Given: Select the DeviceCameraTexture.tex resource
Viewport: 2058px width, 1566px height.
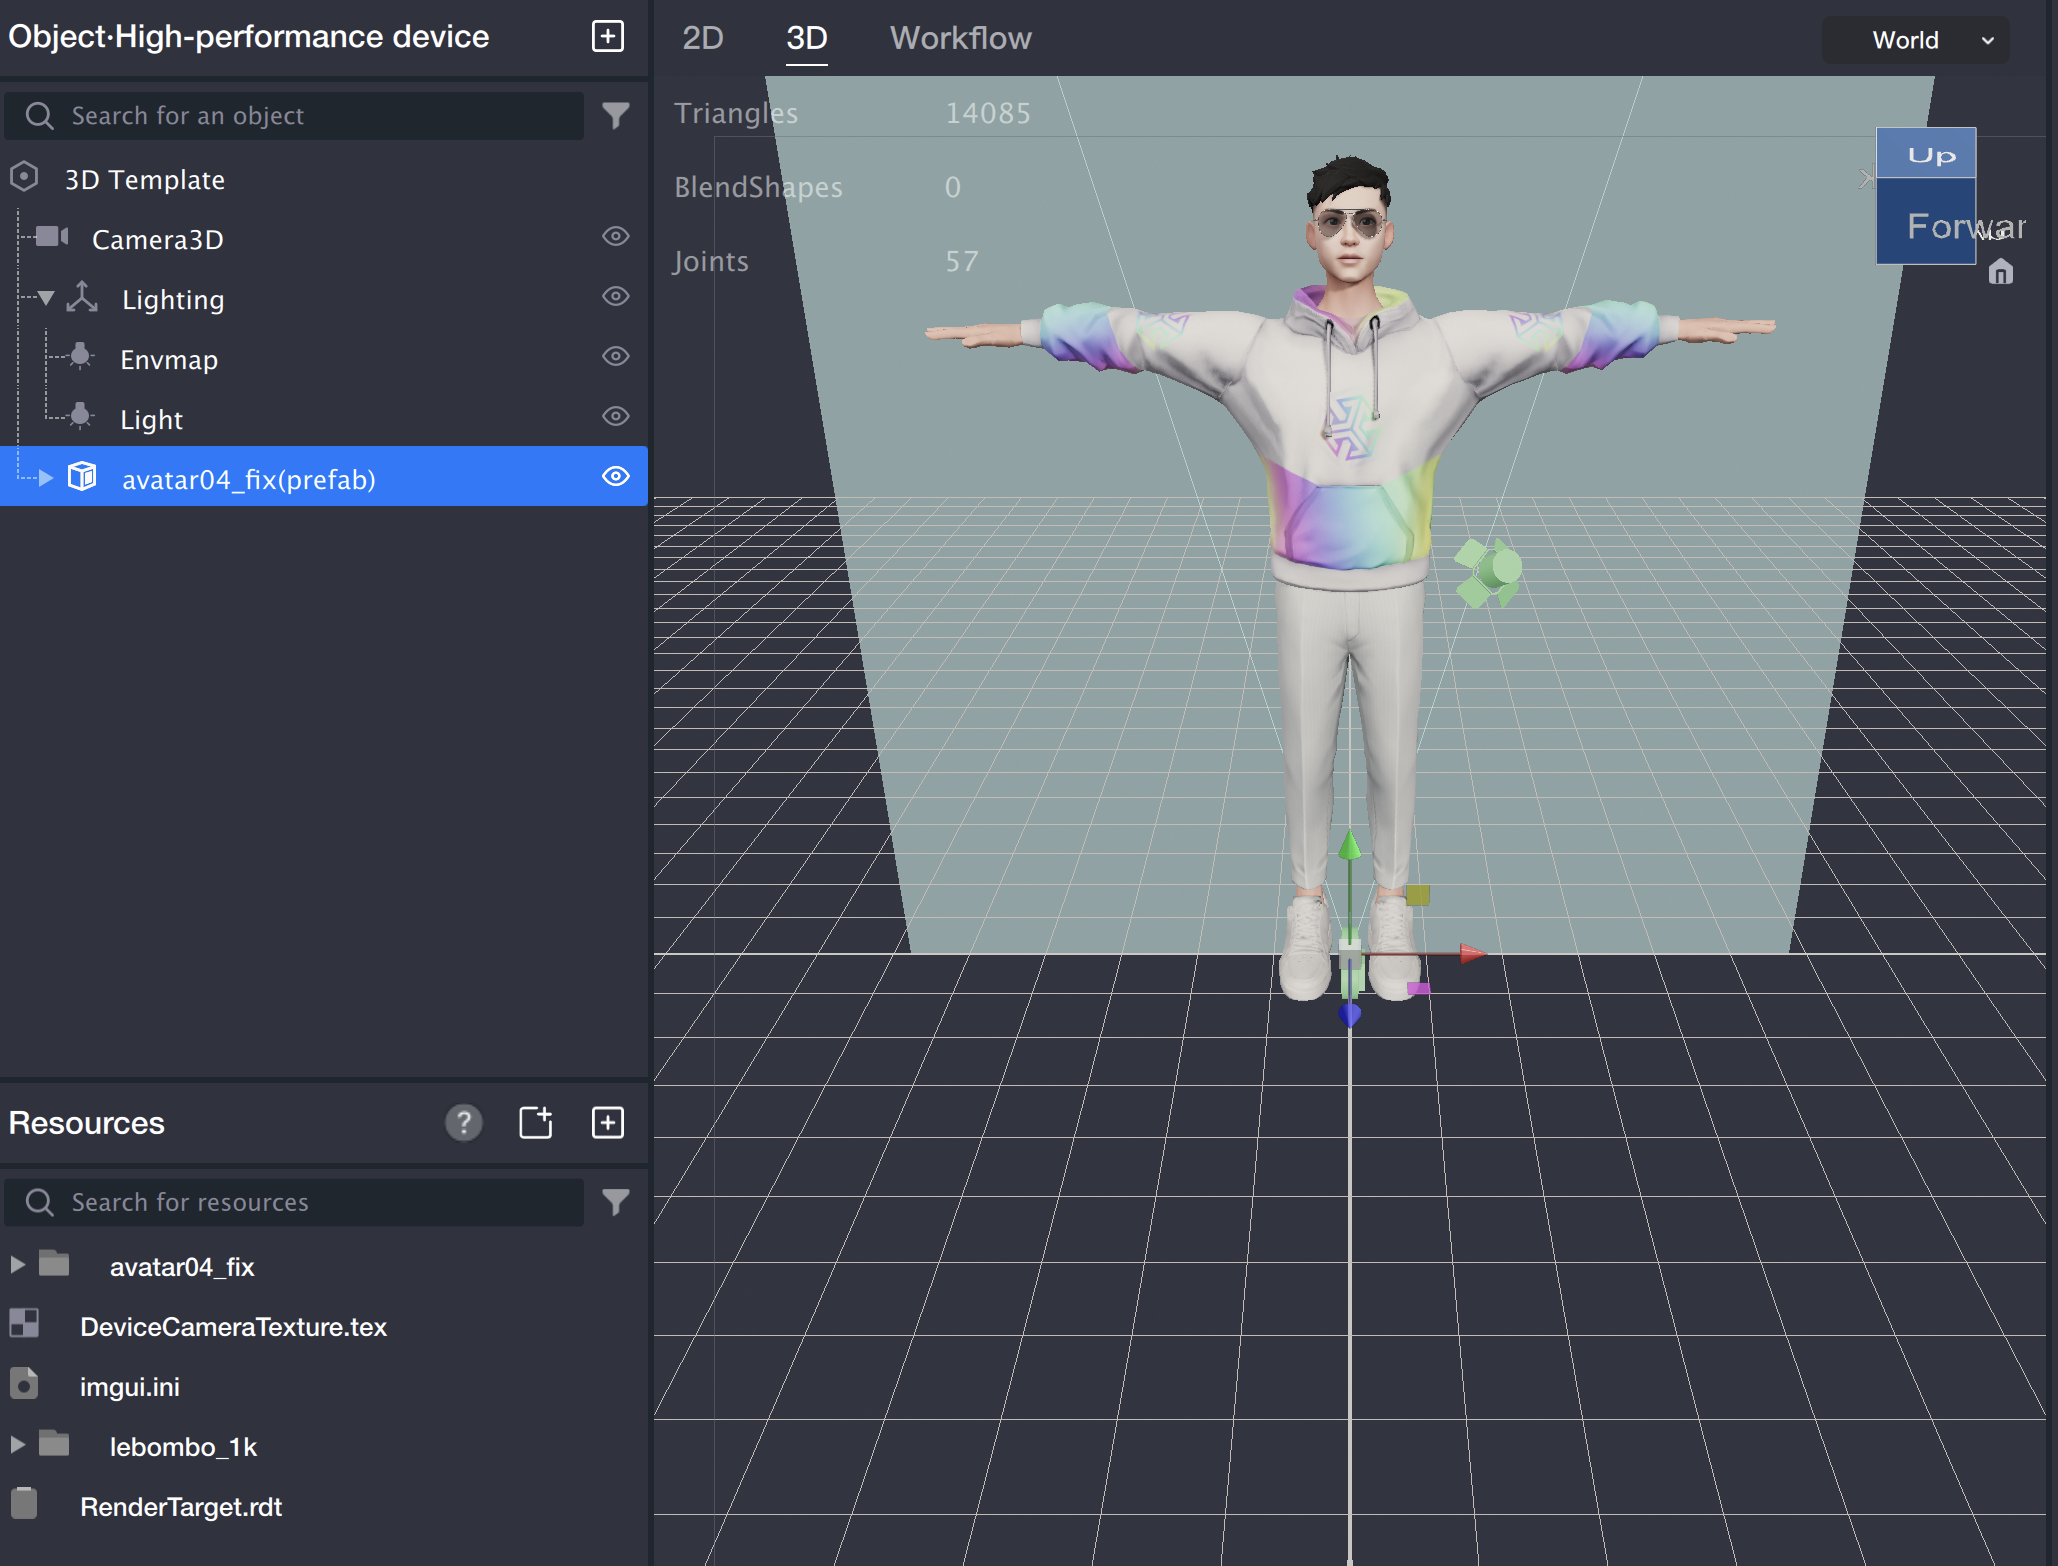Looking at the screenshot, I should (x=233, y=1327).
